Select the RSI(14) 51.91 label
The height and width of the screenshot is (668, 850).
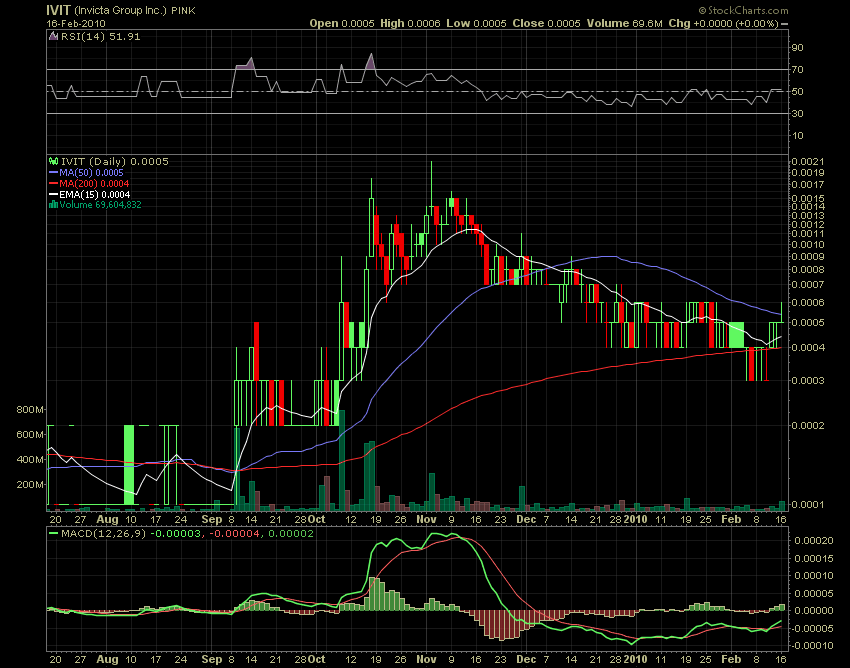(101, 37)
